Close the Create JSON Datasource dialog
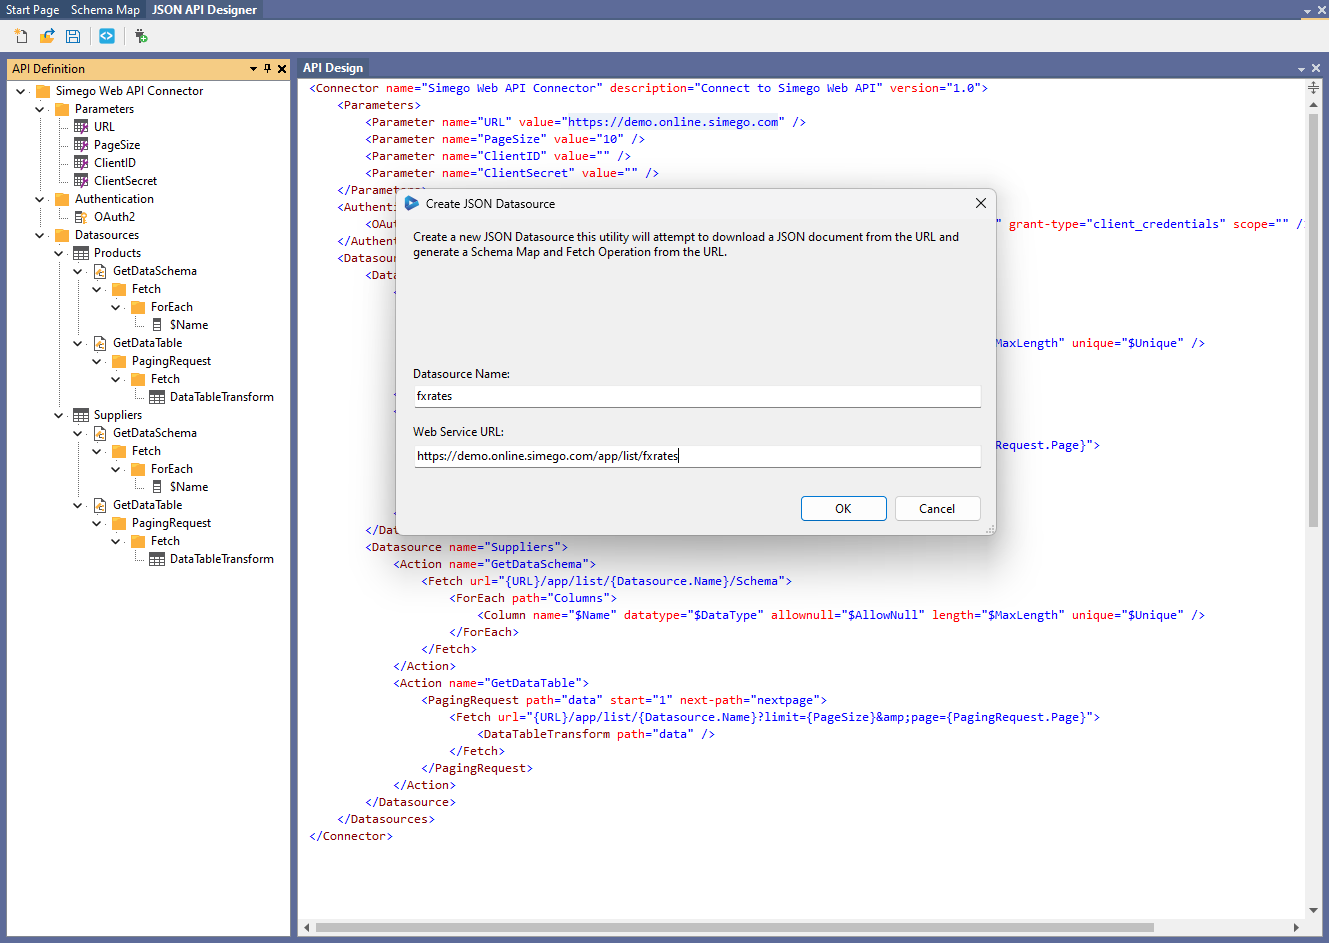The image size is (1329, 943). point(980,203)
